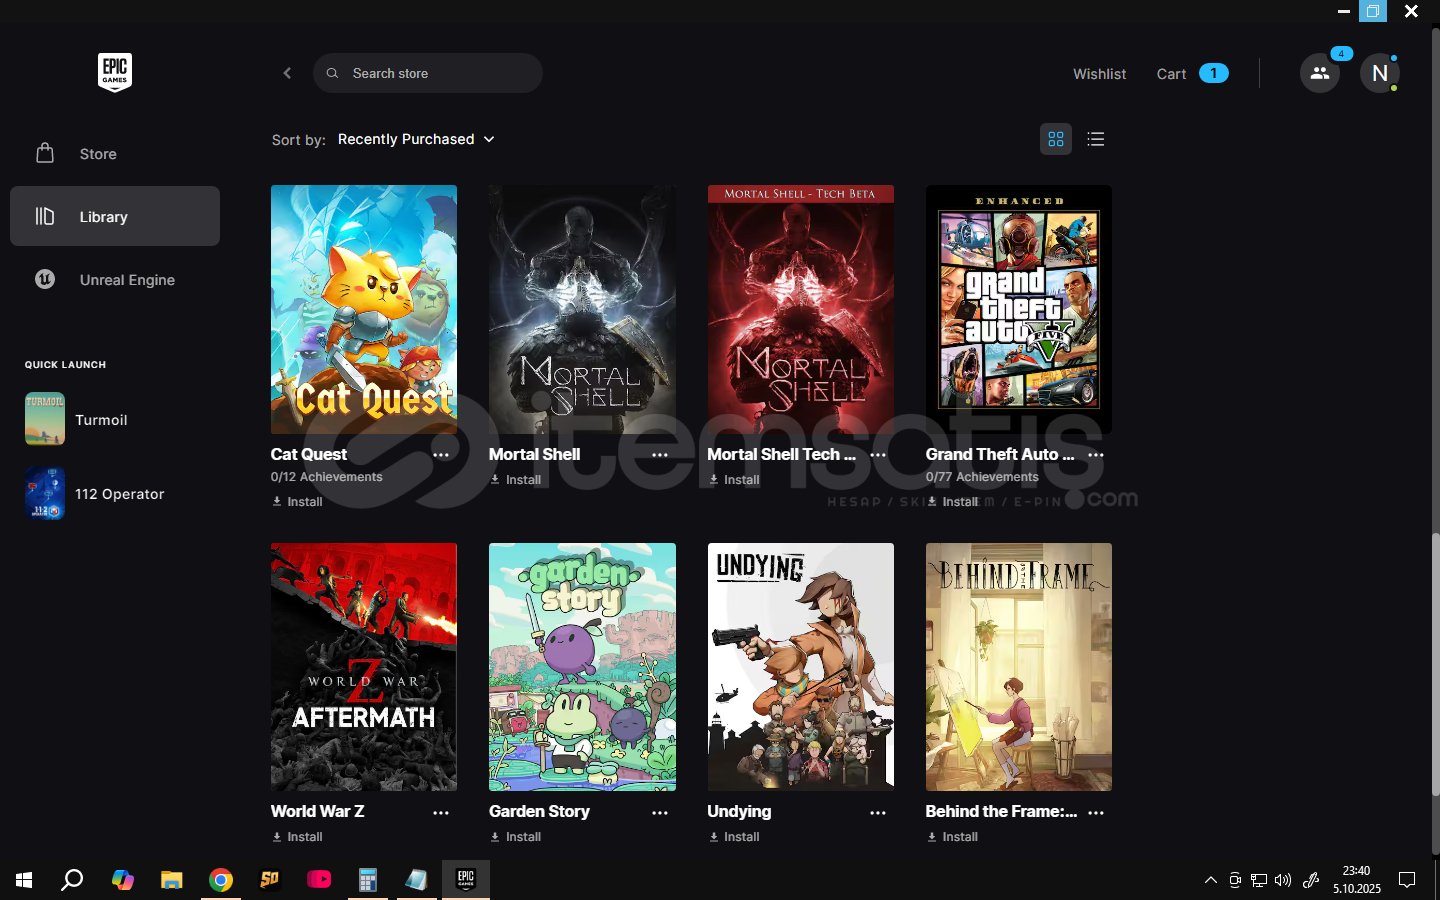Install Undying

click(734, 837)
